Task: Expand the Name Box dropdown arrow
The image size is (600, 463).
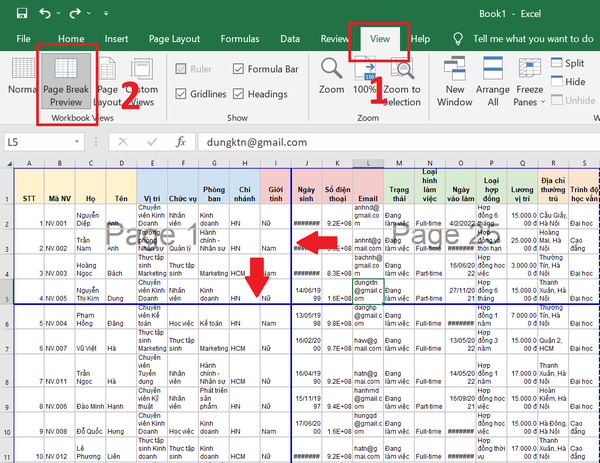Action: coord(77,142)
